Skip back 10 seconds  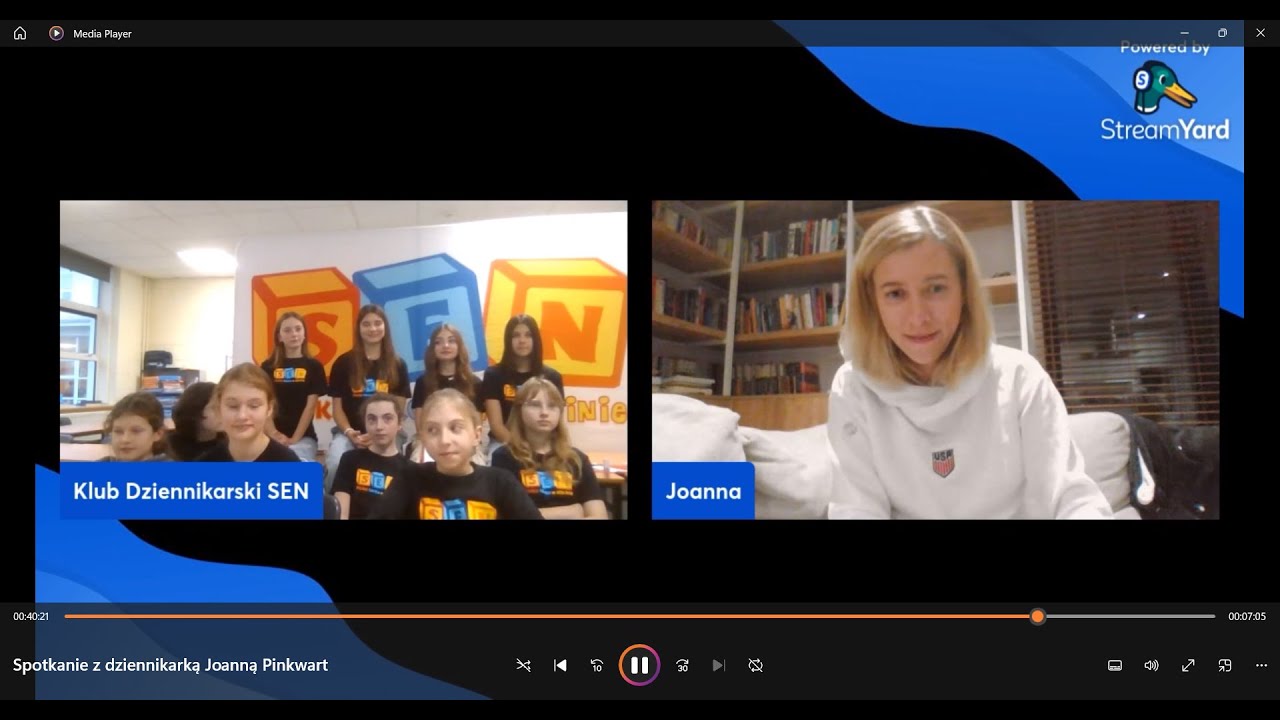click(x=597, y=665)
